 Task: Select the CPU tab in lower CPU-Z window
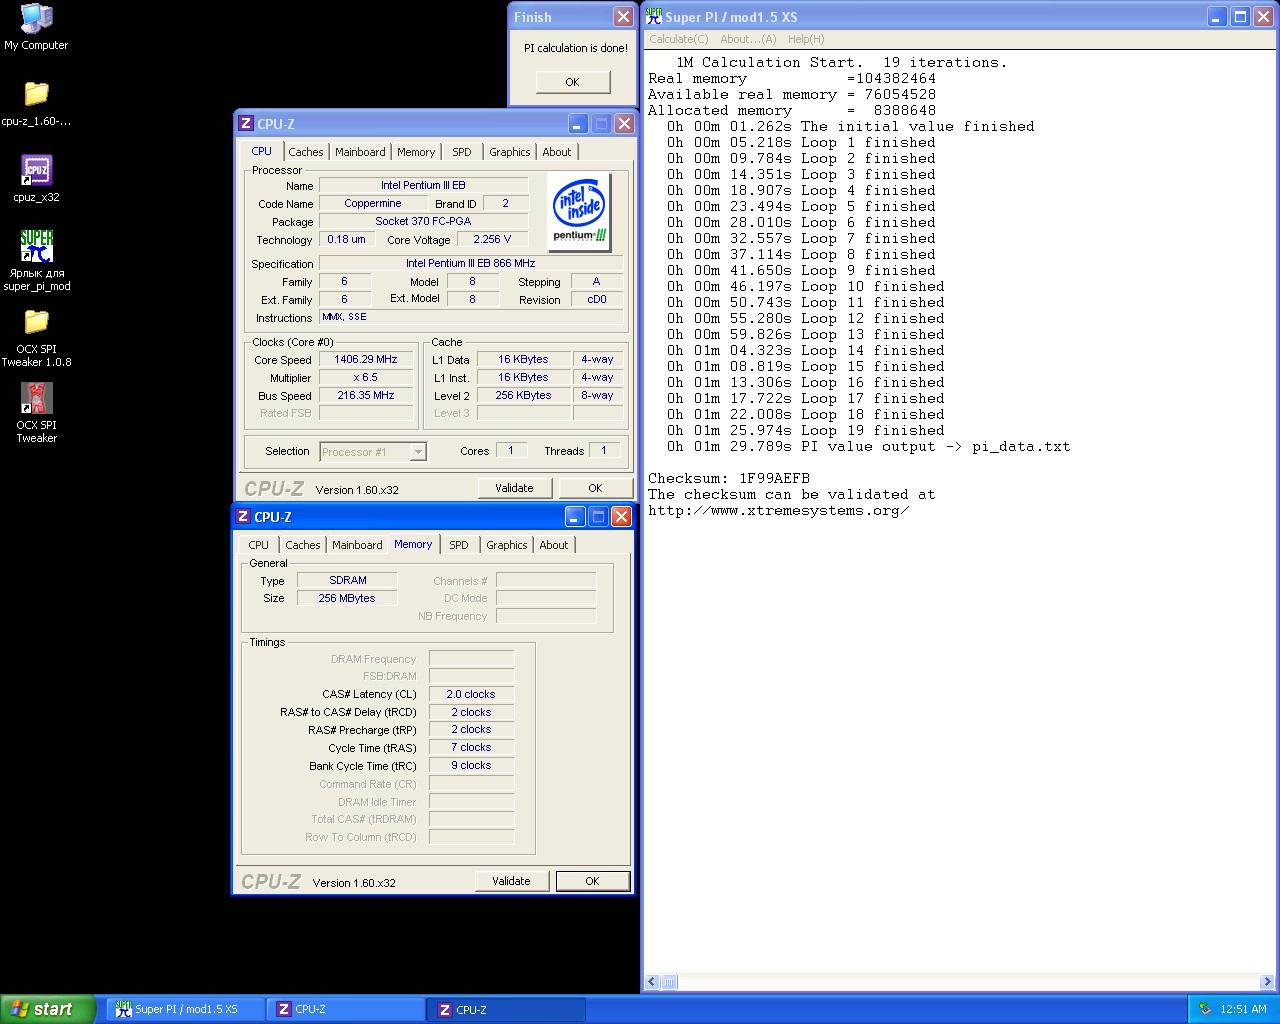[259, 545]
